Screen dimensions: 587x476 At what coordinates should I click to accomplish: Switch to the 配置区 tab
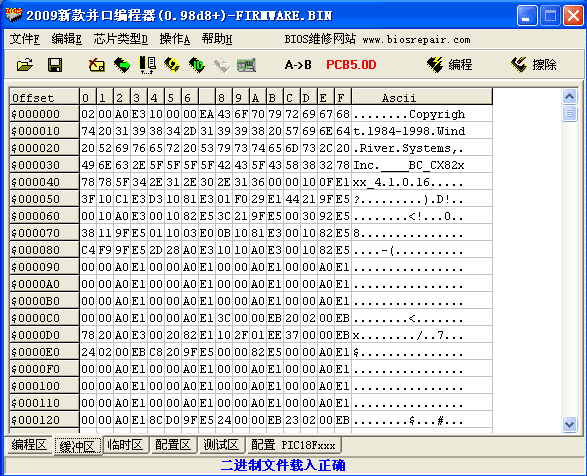click(173, 445)
